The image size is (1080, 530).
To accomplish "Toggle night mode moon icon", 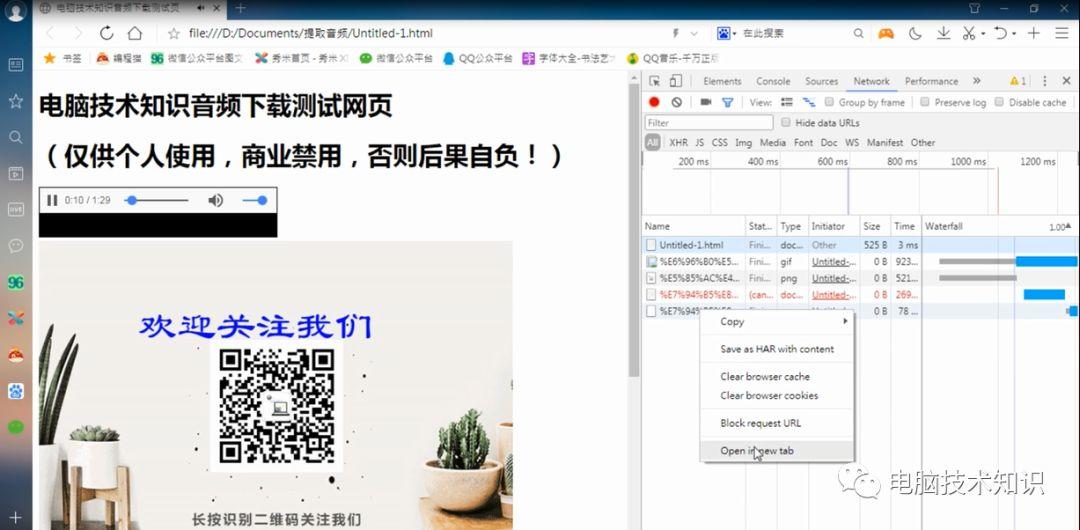I will 915,33.
